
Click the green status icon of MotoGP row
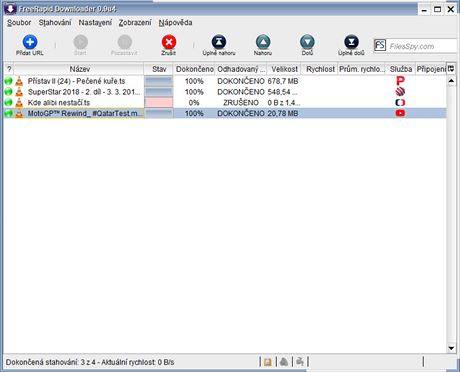click(9, 113)
